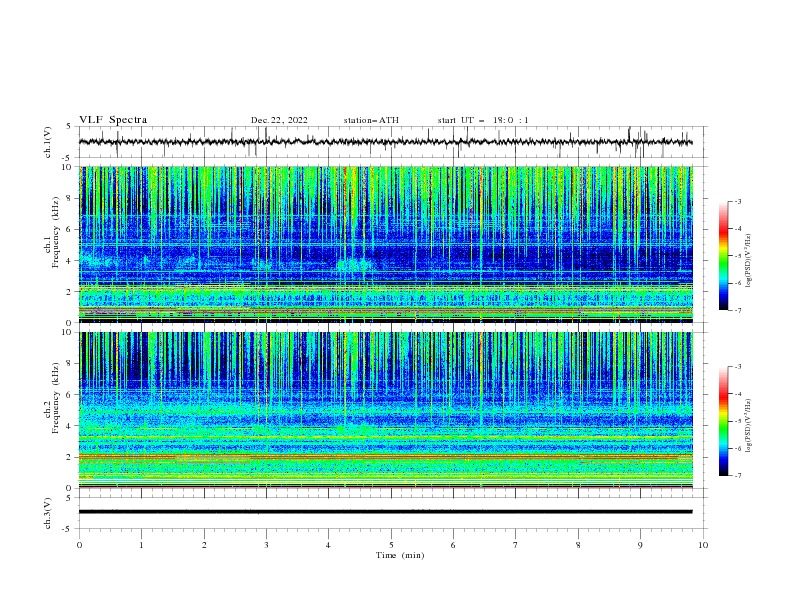Viewport: 792px width, 612px height.
Task: Click the "-7" label on ch.2 color bar
Action: [x=737, y=476]
